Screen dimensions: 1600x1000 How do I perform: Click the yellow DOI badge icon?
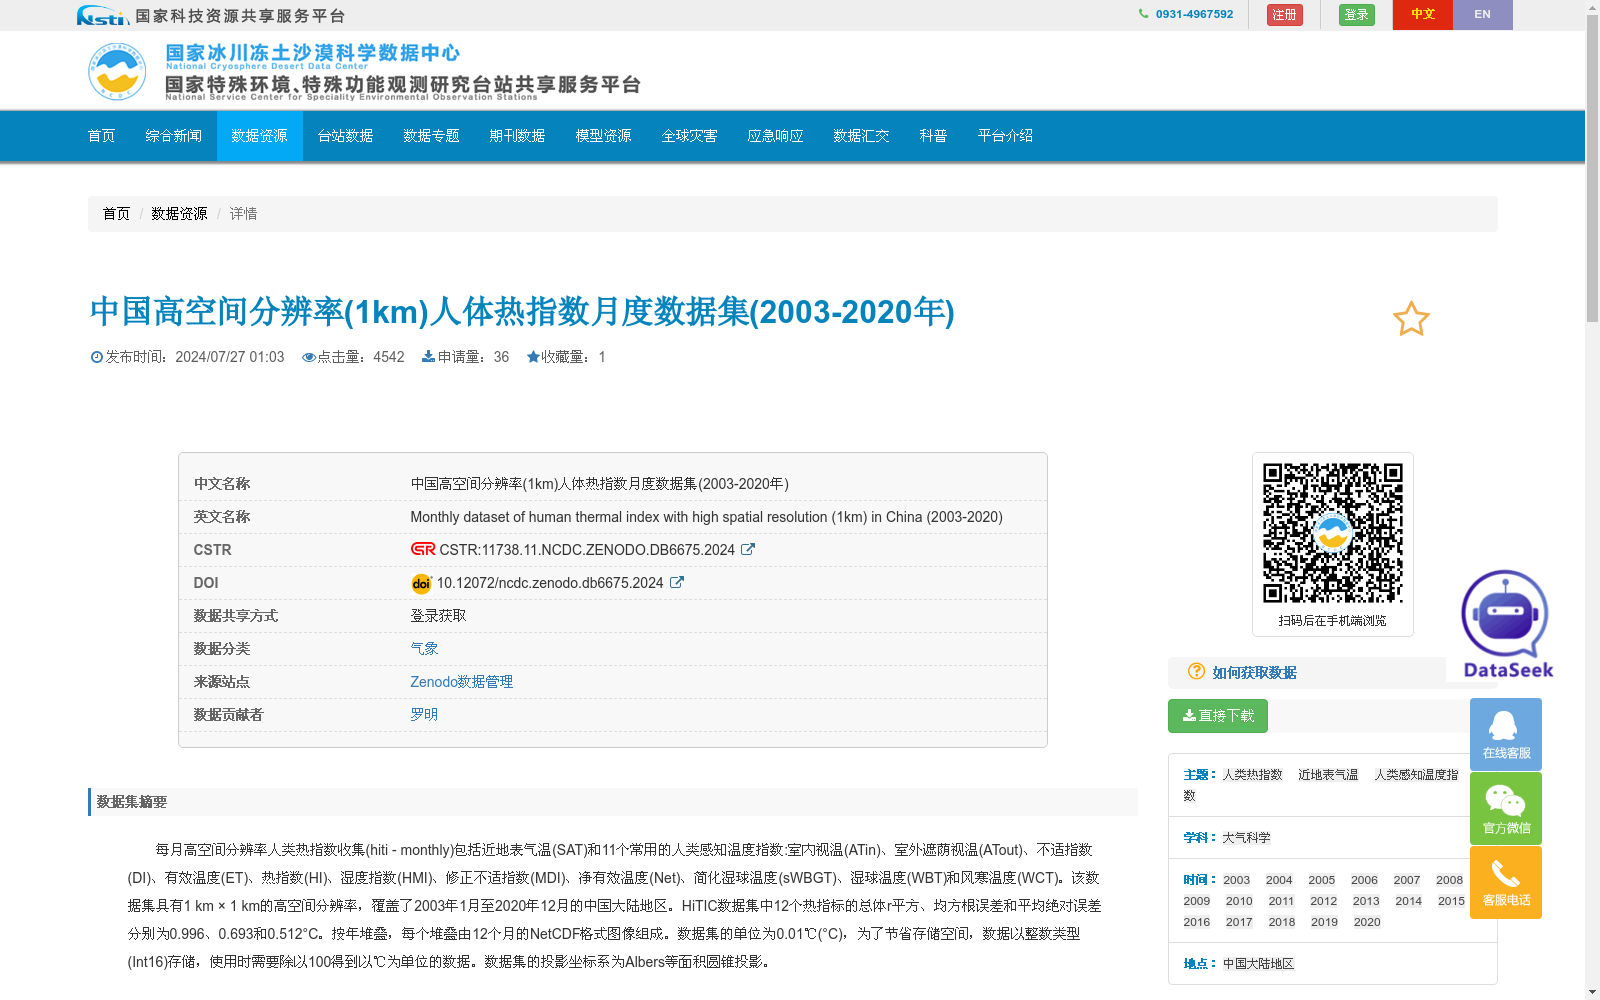pyautogui.click(x=421, y=583)
